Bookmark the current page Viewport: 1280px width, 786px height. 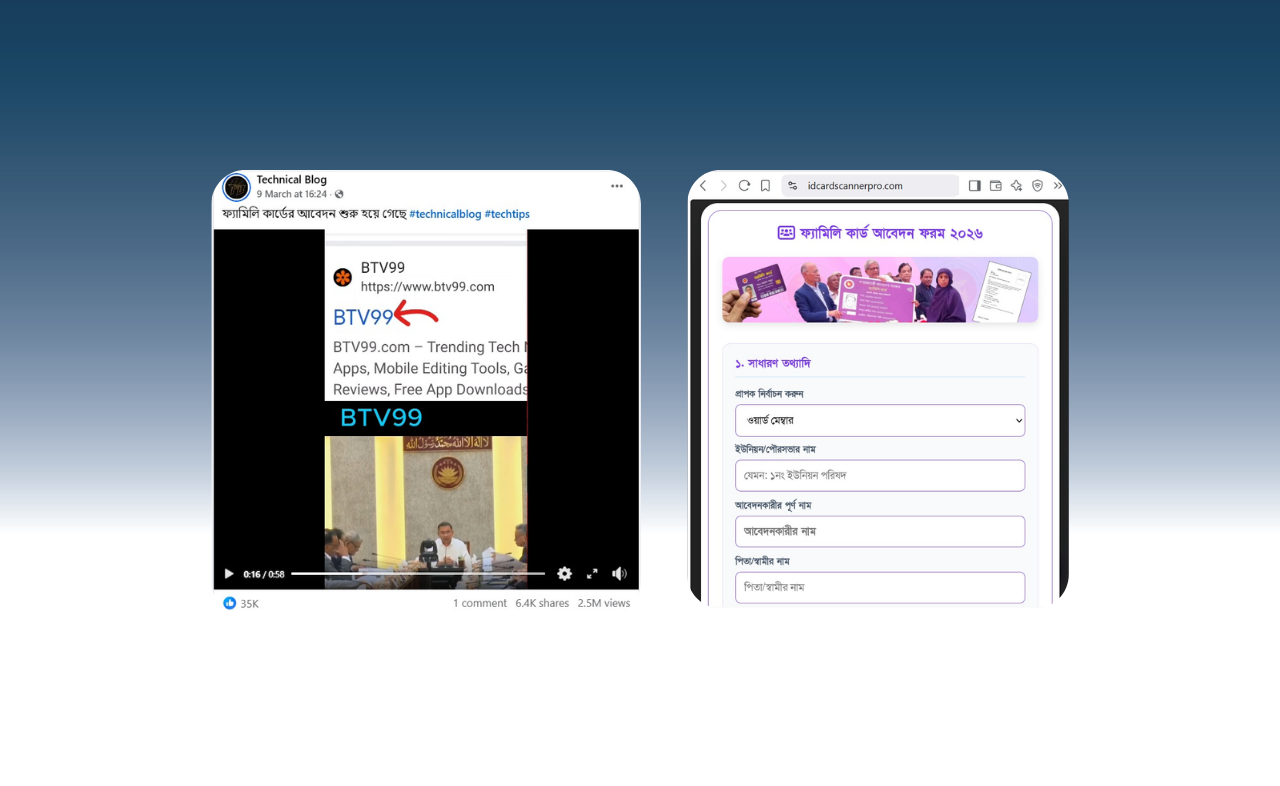coord(765,186)
